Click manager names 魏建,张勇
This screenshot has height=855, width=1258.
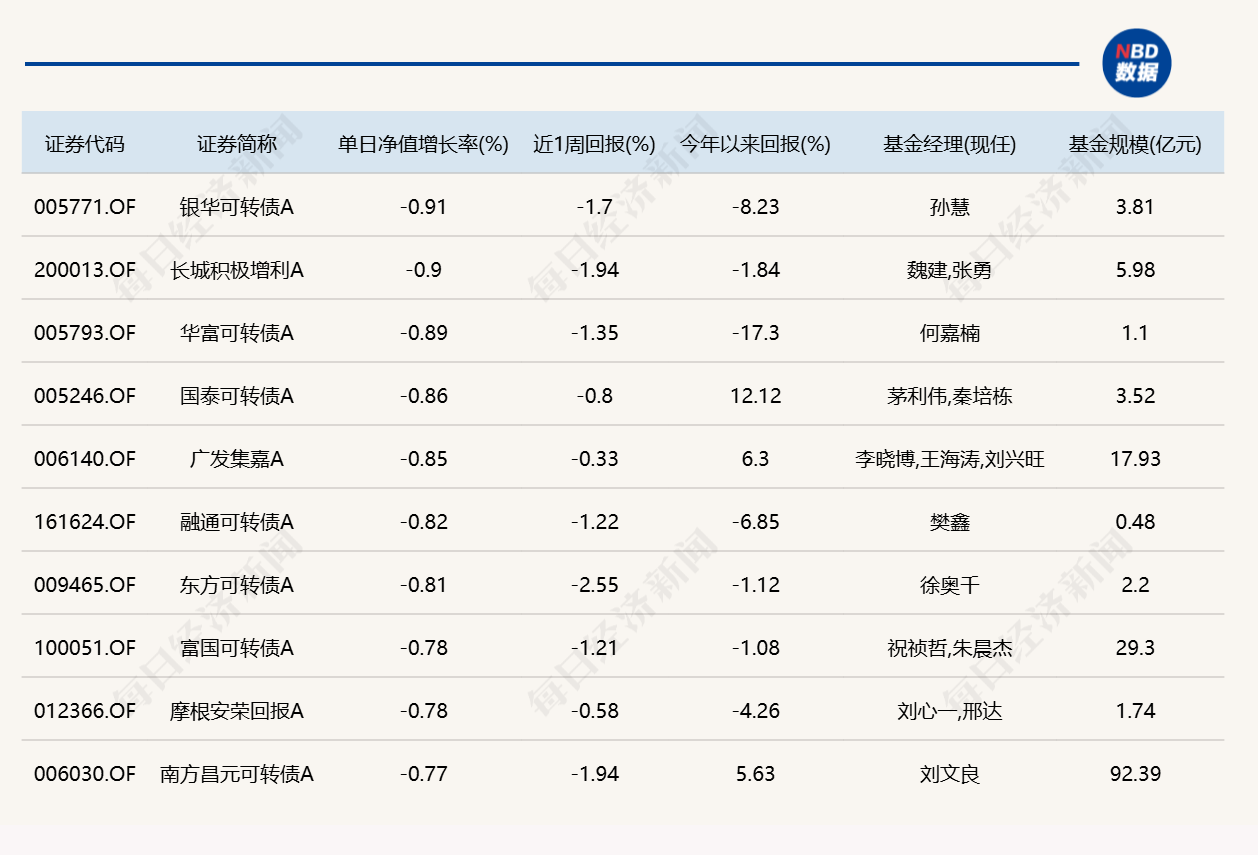pyautogui.click(x=949, y=270)
